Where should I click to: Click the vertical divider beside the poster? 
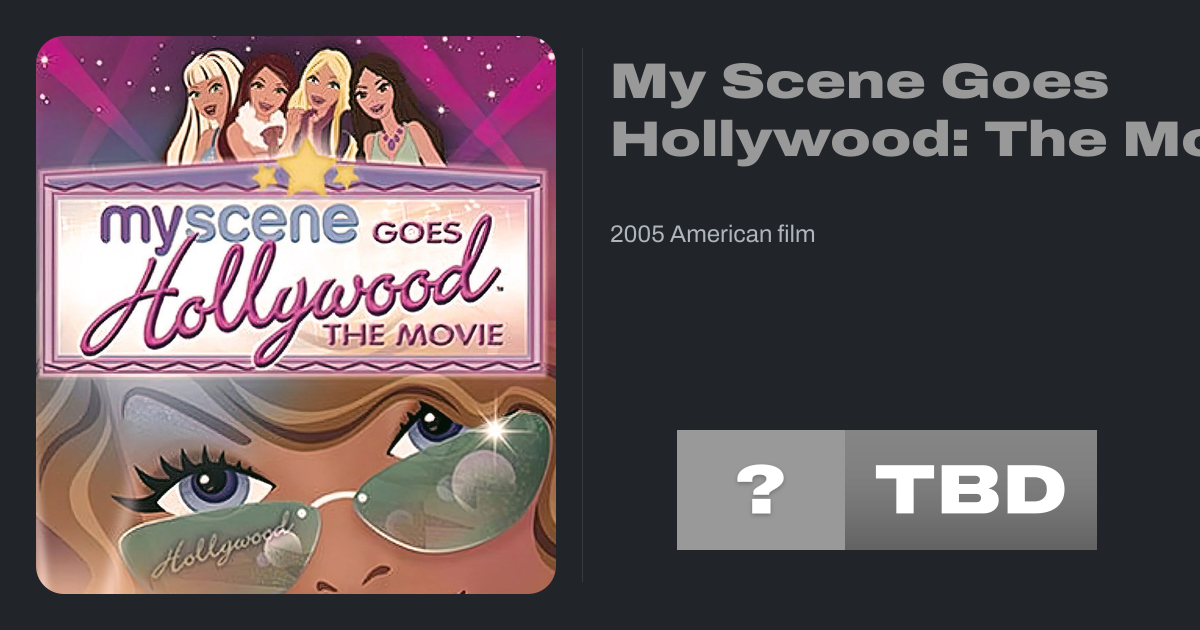tap(583, 315)
